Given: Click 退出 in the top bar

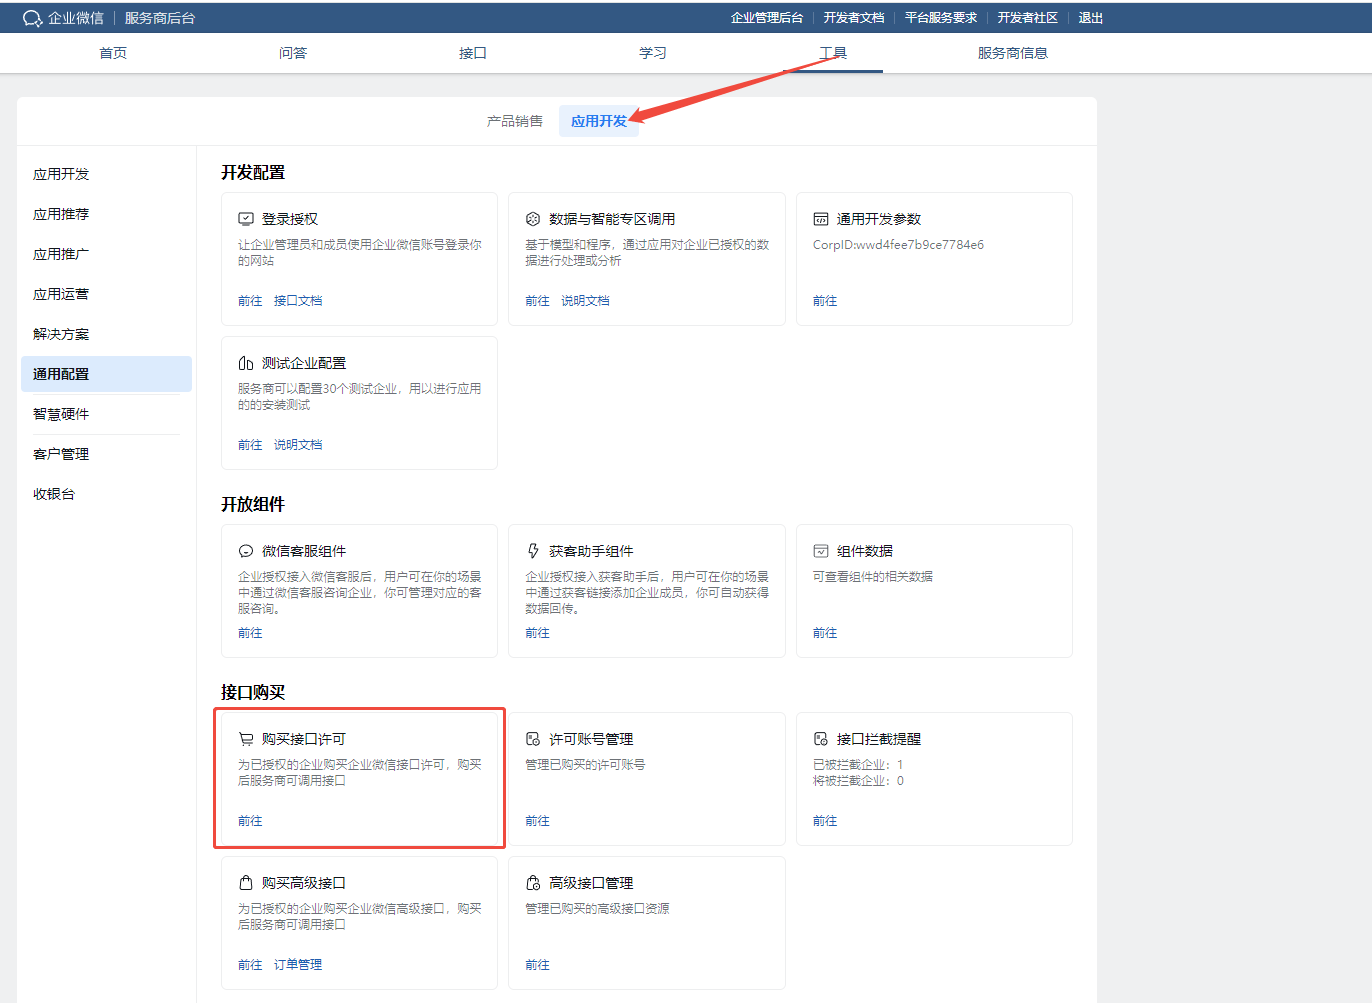Looking at the screenshot, I should [x=1090, y=18].
